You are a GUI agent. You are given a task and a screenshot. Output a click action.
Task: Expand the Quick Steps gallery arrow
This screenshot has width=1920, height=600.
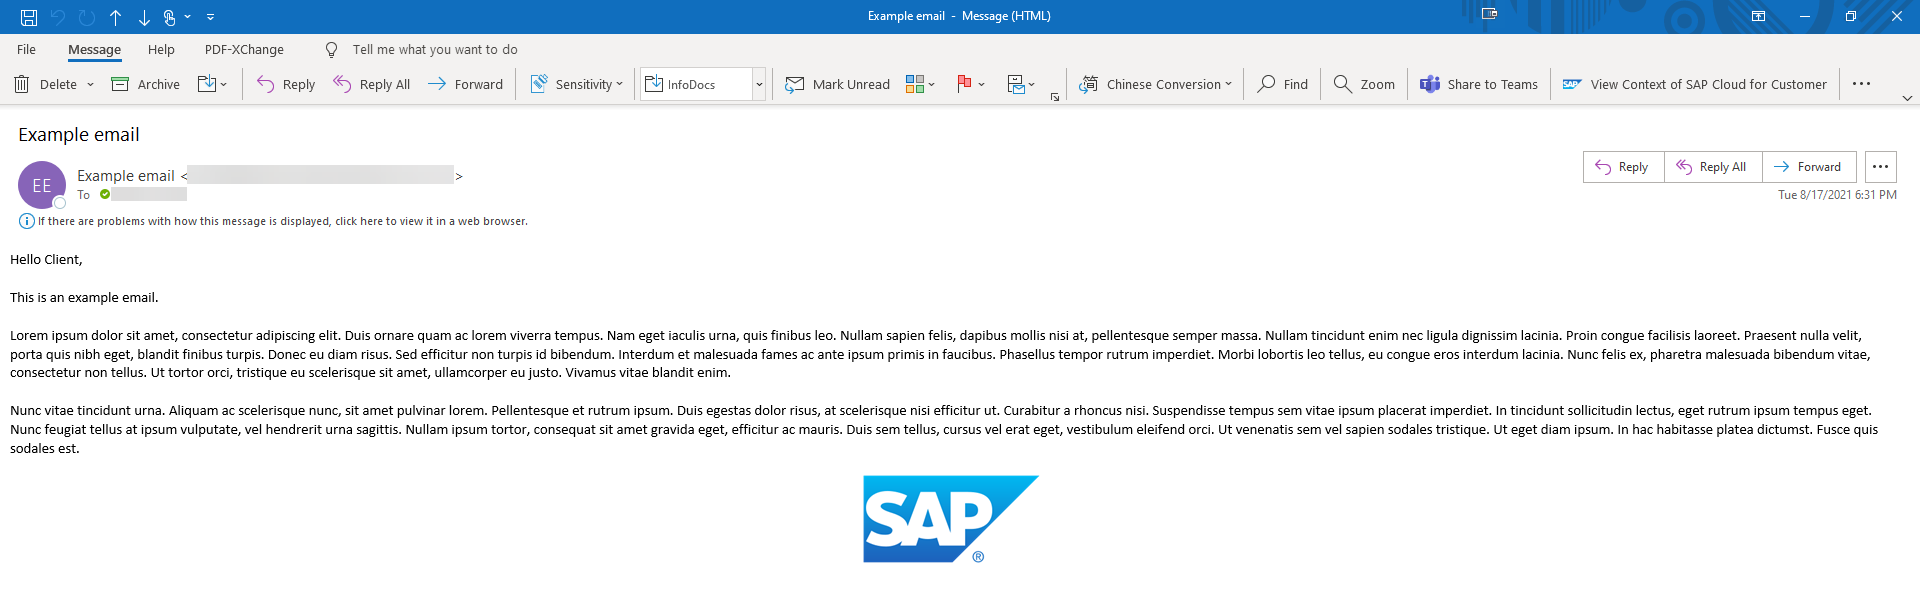click(759, 84)
